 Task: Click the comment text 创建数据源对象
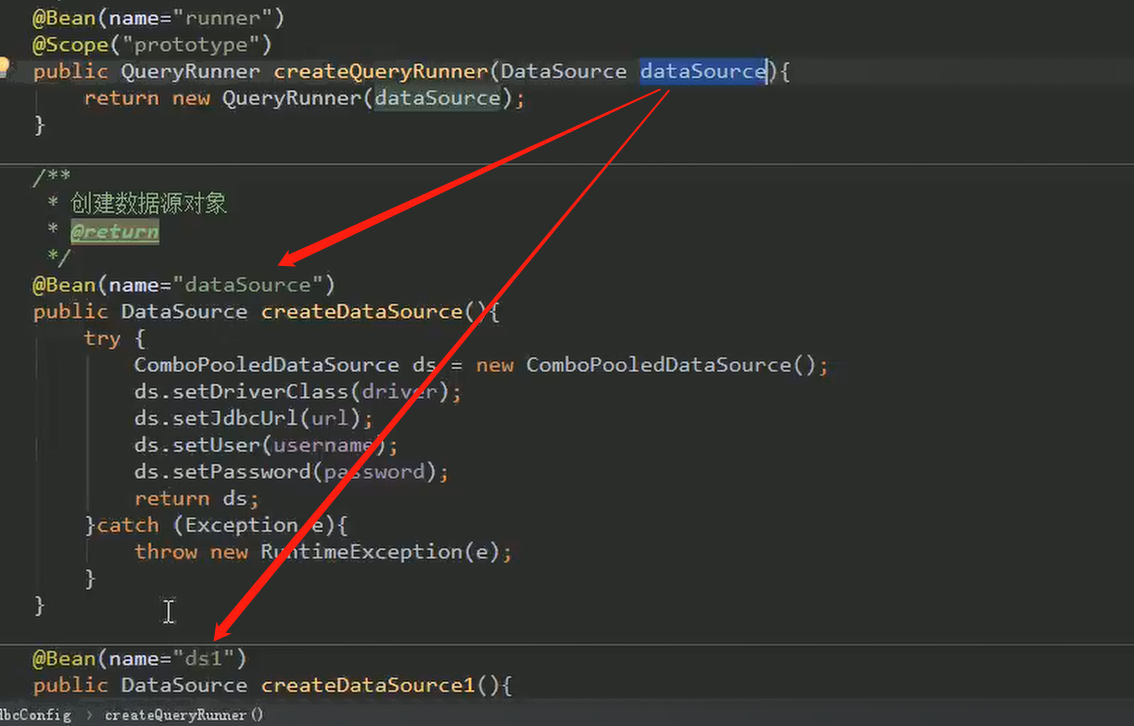(148, 203)
